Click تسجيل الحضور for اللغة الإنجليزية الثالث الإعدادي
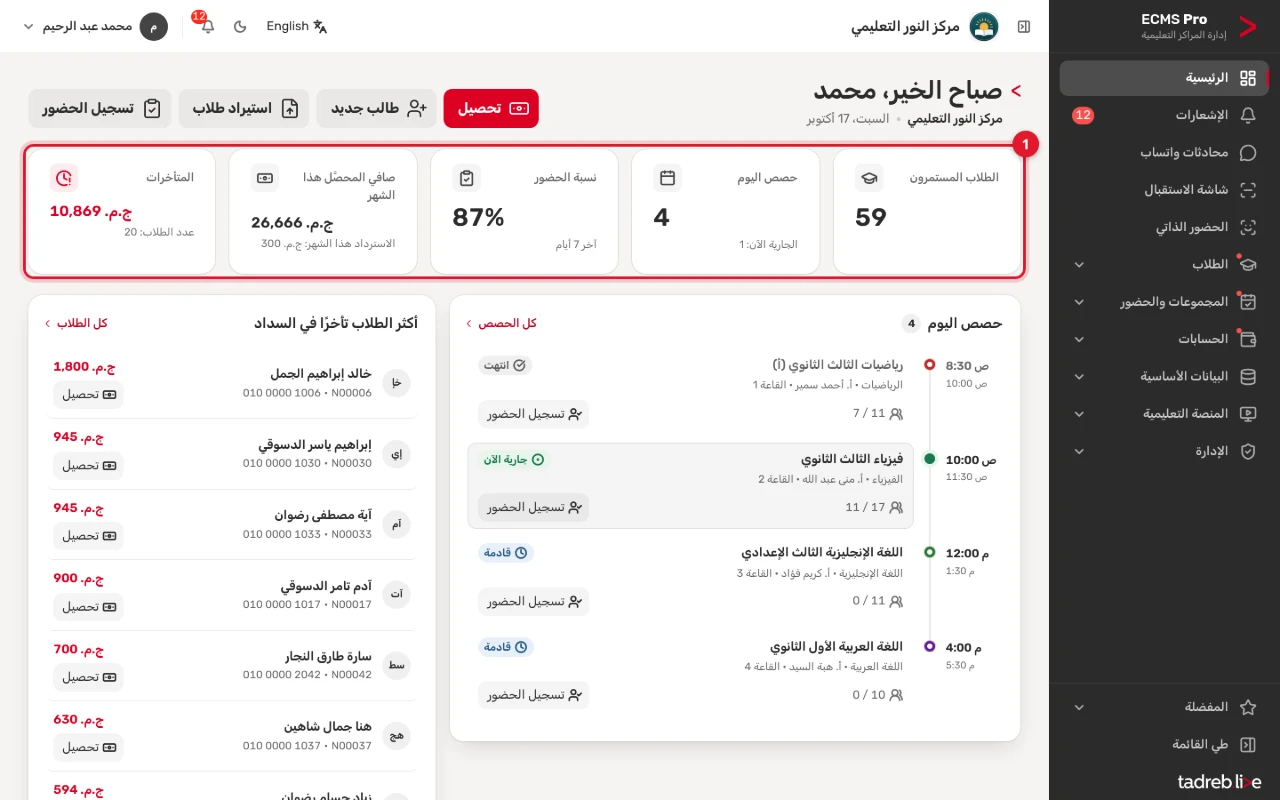The height and width of the screenshot is (800, 1280). click(x=534, y=602)
